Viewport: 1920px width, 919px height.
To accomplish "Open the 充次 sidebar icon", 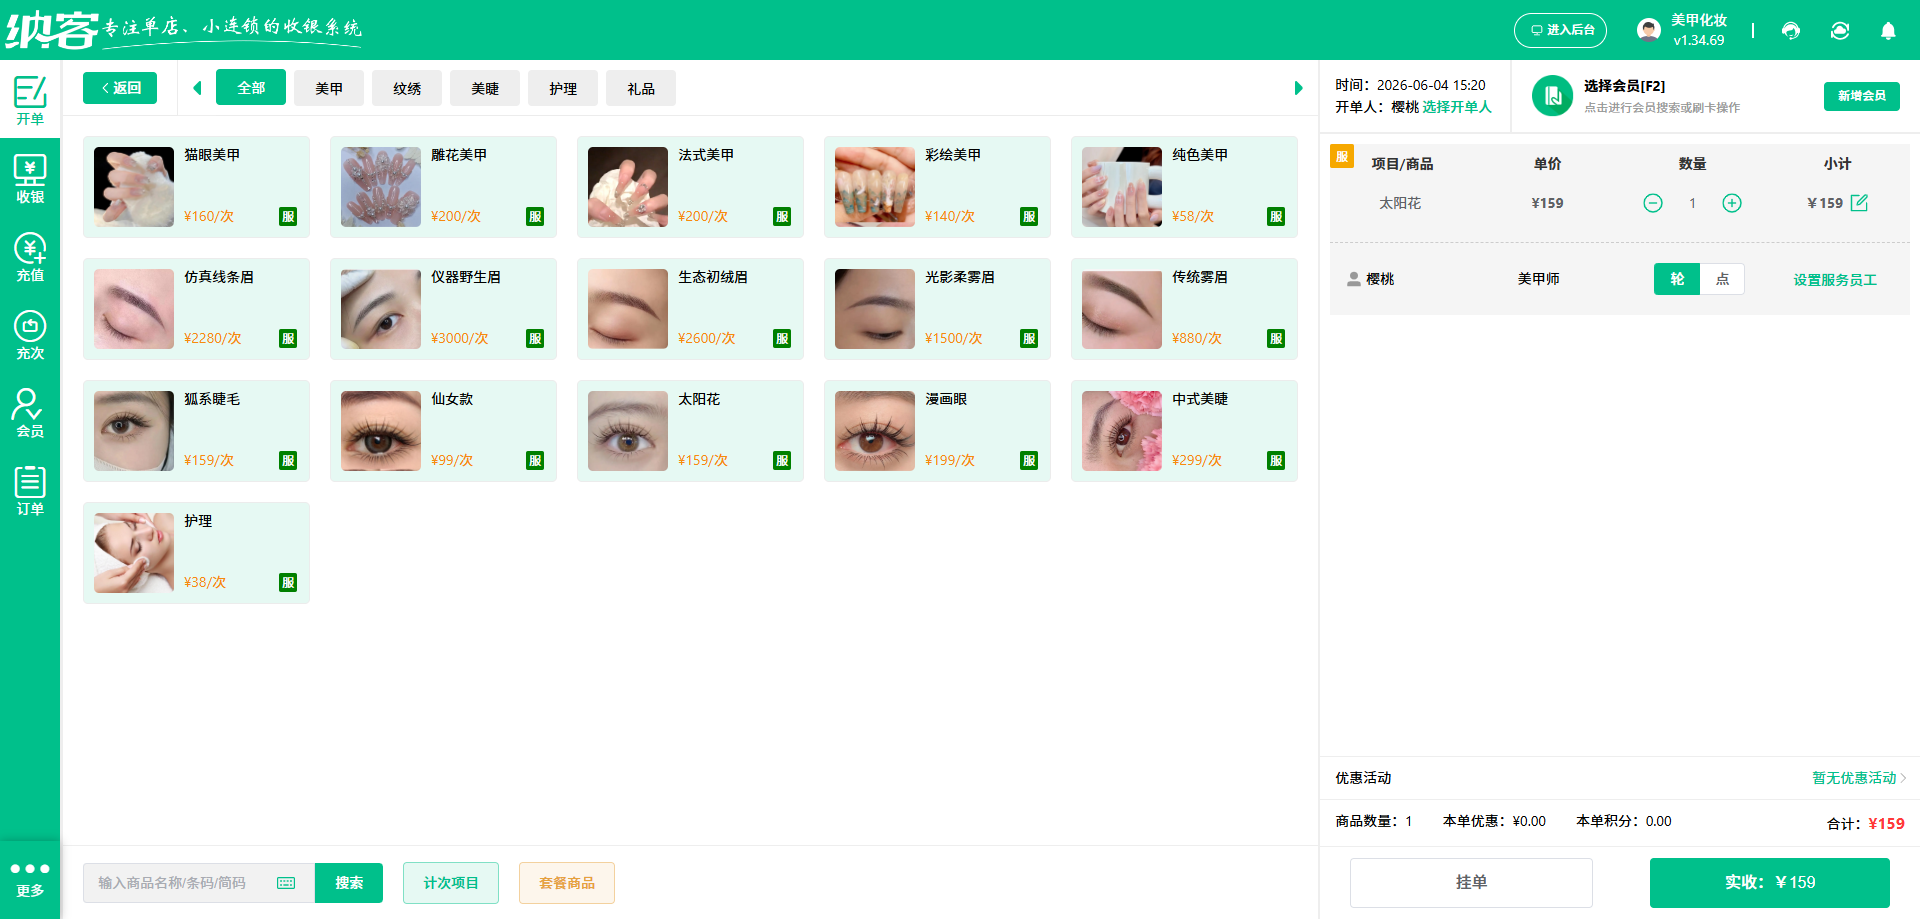I will click(x=30, y=335).
